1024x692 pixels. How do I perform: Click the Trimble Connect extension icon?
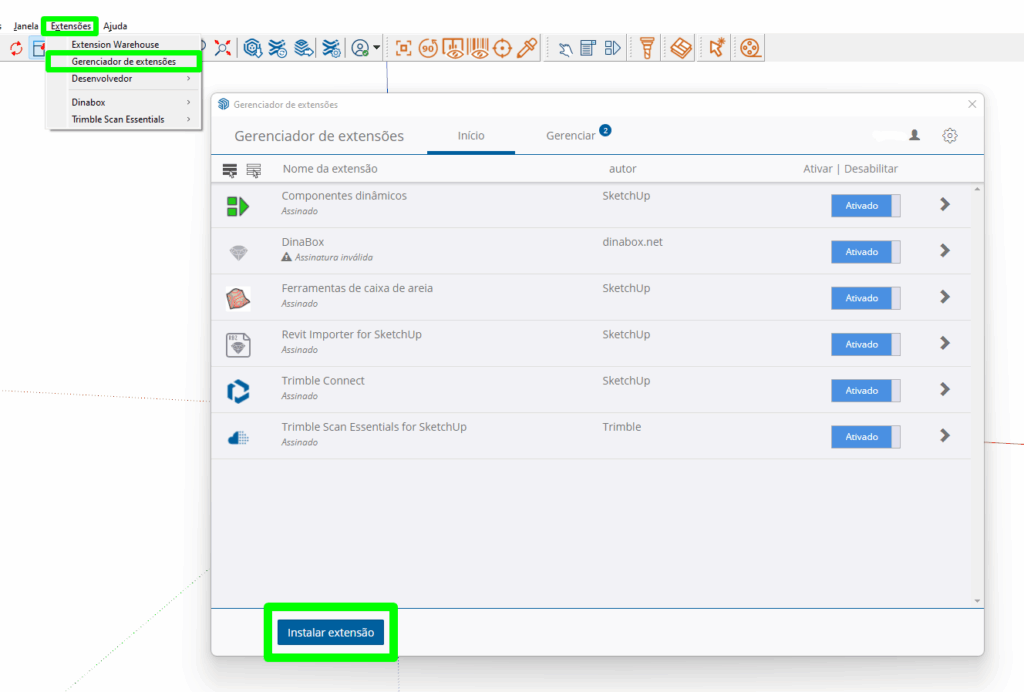point(238,391)
